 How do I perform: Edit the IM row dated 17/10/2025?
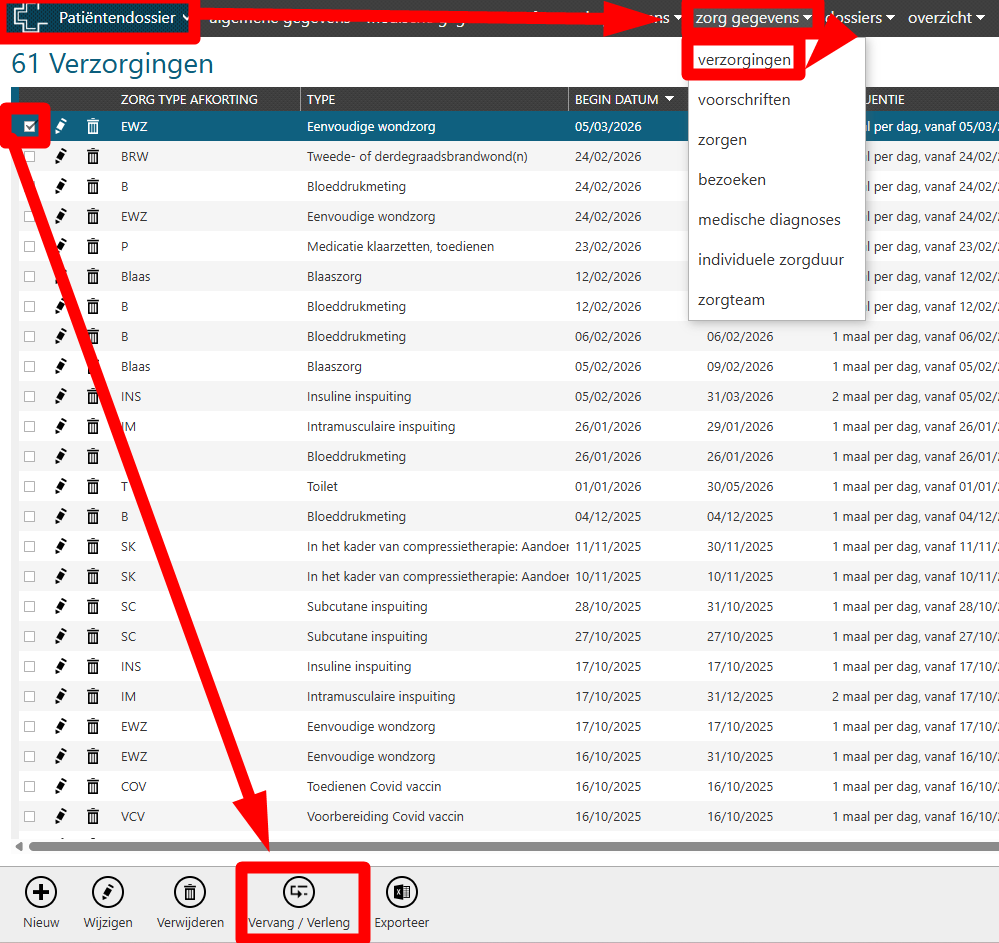[x=61, y=696]
